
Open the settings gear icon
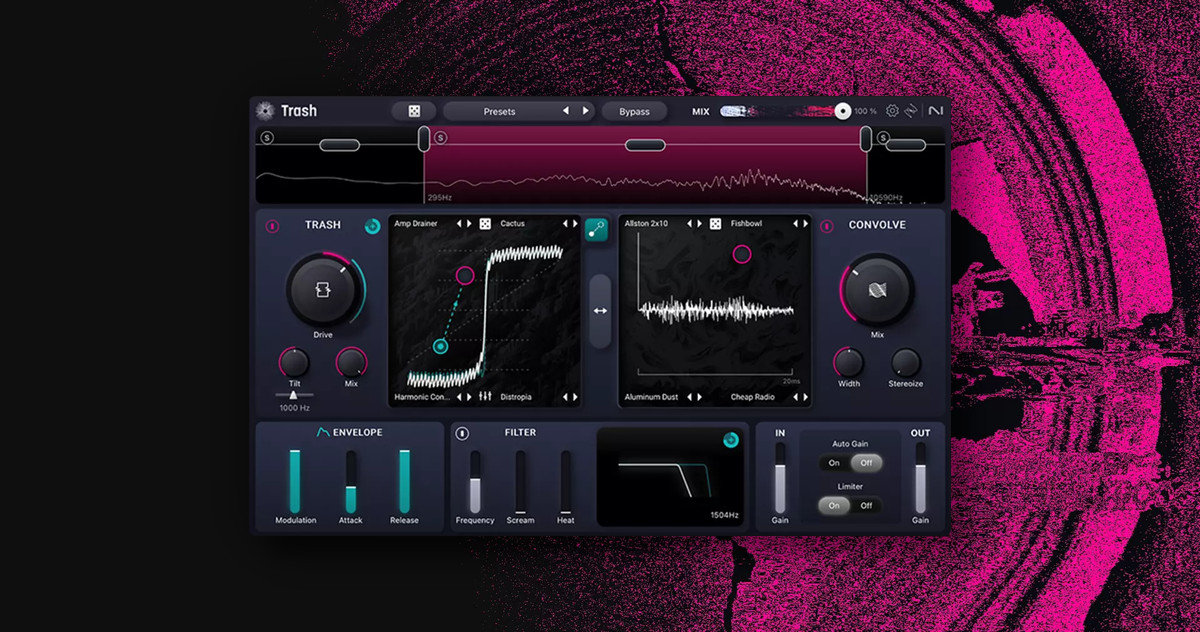(x=892, y=111)
